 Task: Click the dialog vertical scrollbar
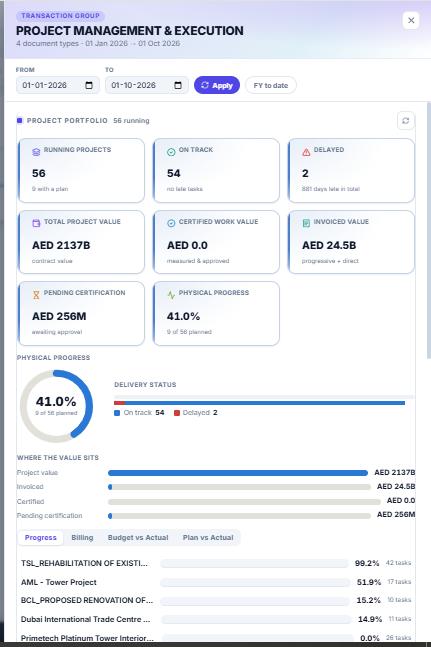[x=429, y=231]
